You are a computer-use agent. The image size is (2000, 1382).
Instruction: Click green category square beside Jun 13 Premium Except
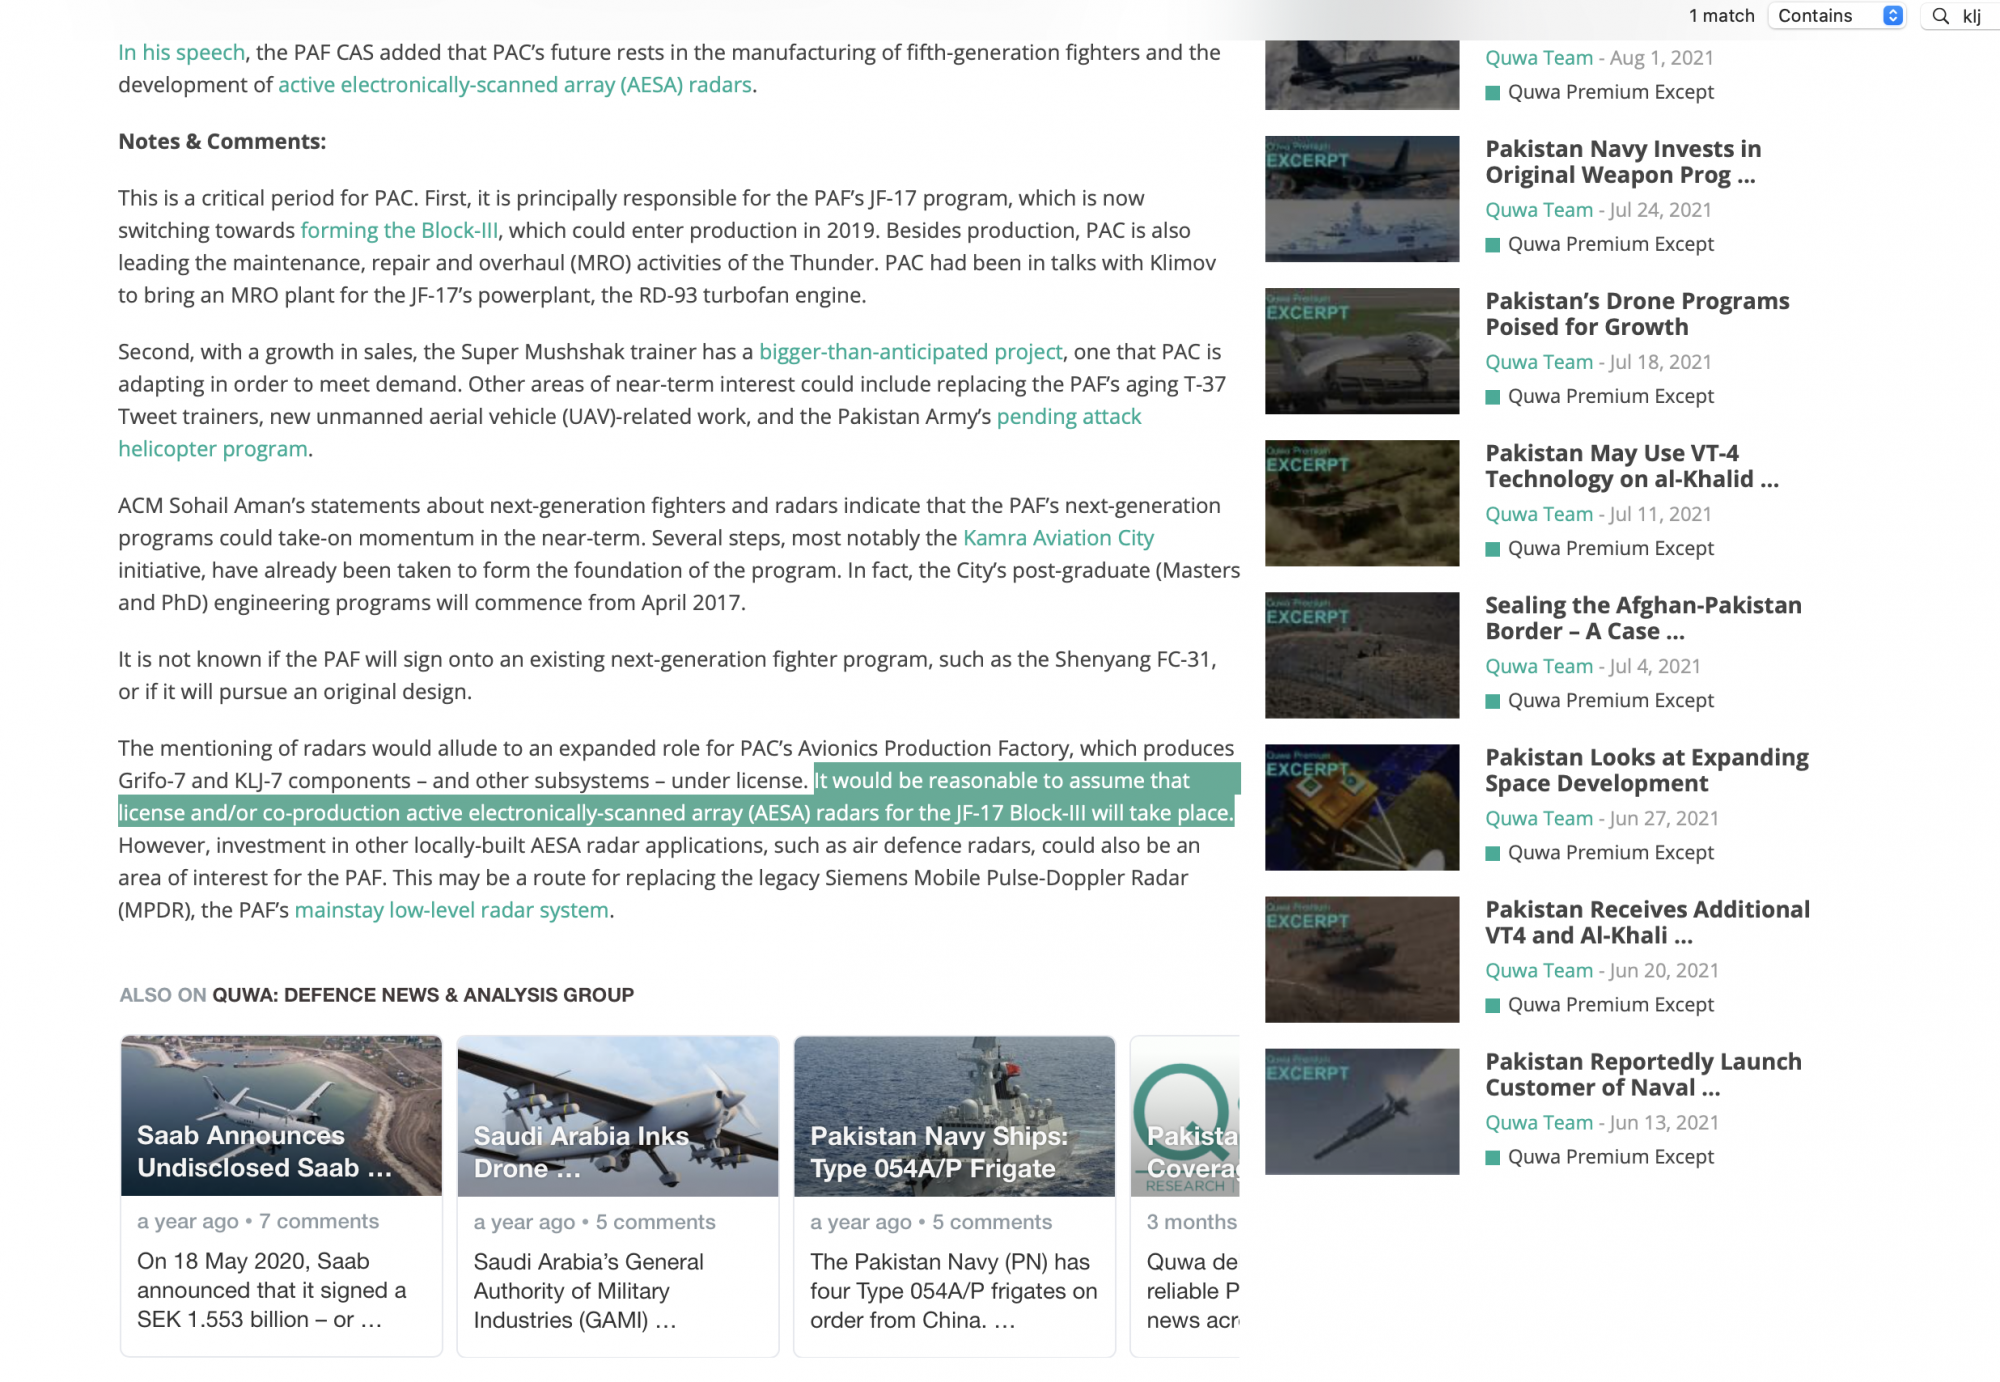click(x=1492, y=1157)
